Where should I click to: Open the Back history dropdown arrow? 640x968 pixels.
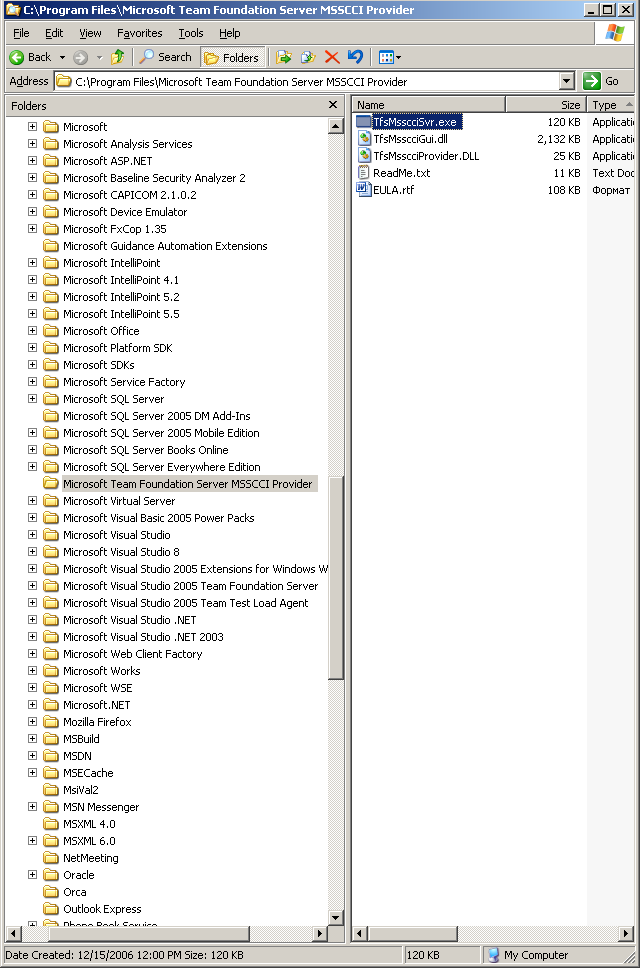[62, 57]
